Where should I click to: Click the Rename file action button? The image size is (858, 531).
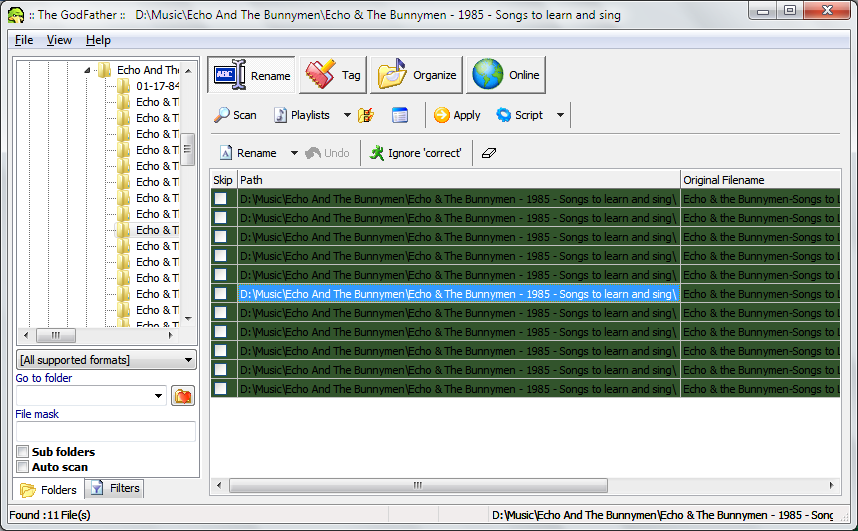point(248,153)
